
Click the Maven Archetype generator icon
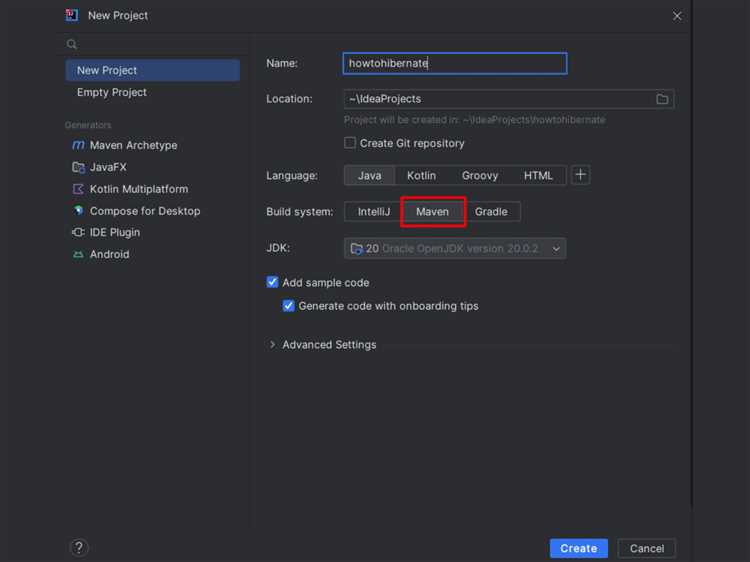[78, 145]
